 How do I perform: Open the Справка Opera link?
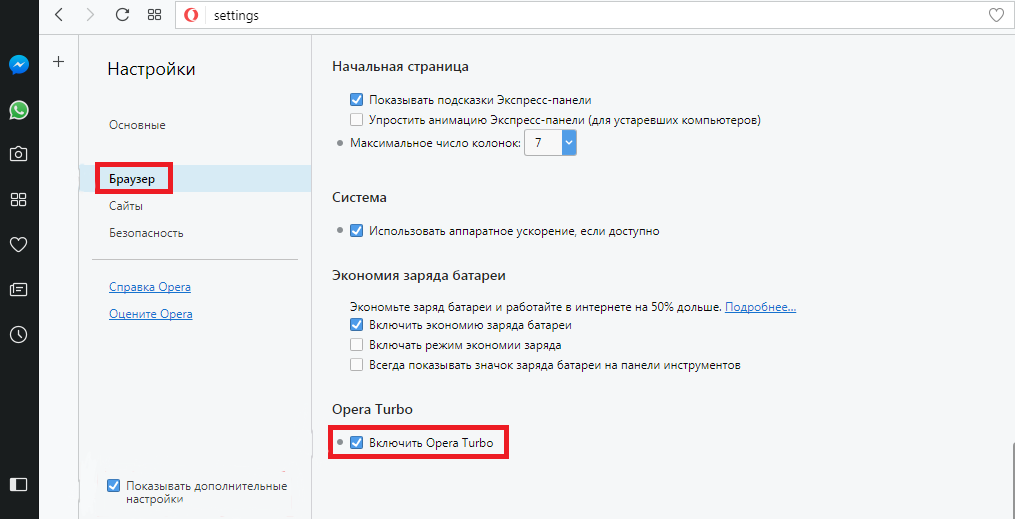[x=150, y=287]
